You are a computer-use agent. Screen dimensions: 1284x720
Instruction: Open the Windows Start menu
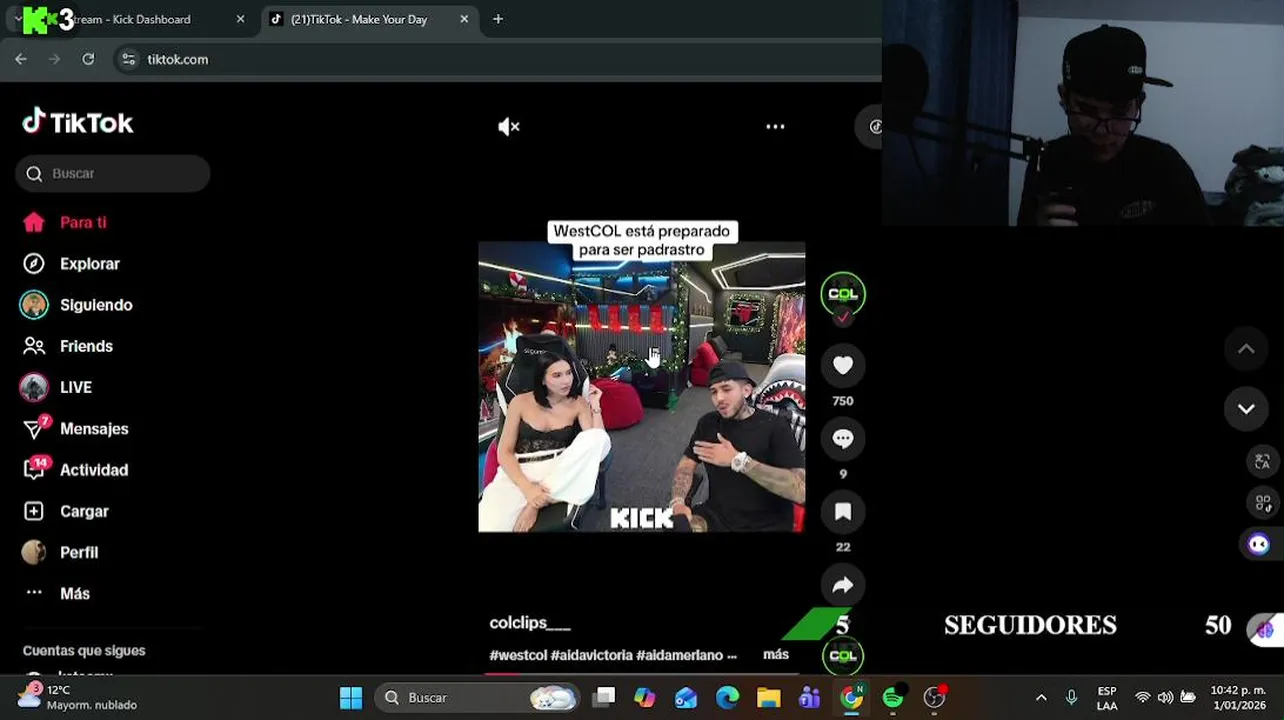pyautogui.click(x=351, y=698)
